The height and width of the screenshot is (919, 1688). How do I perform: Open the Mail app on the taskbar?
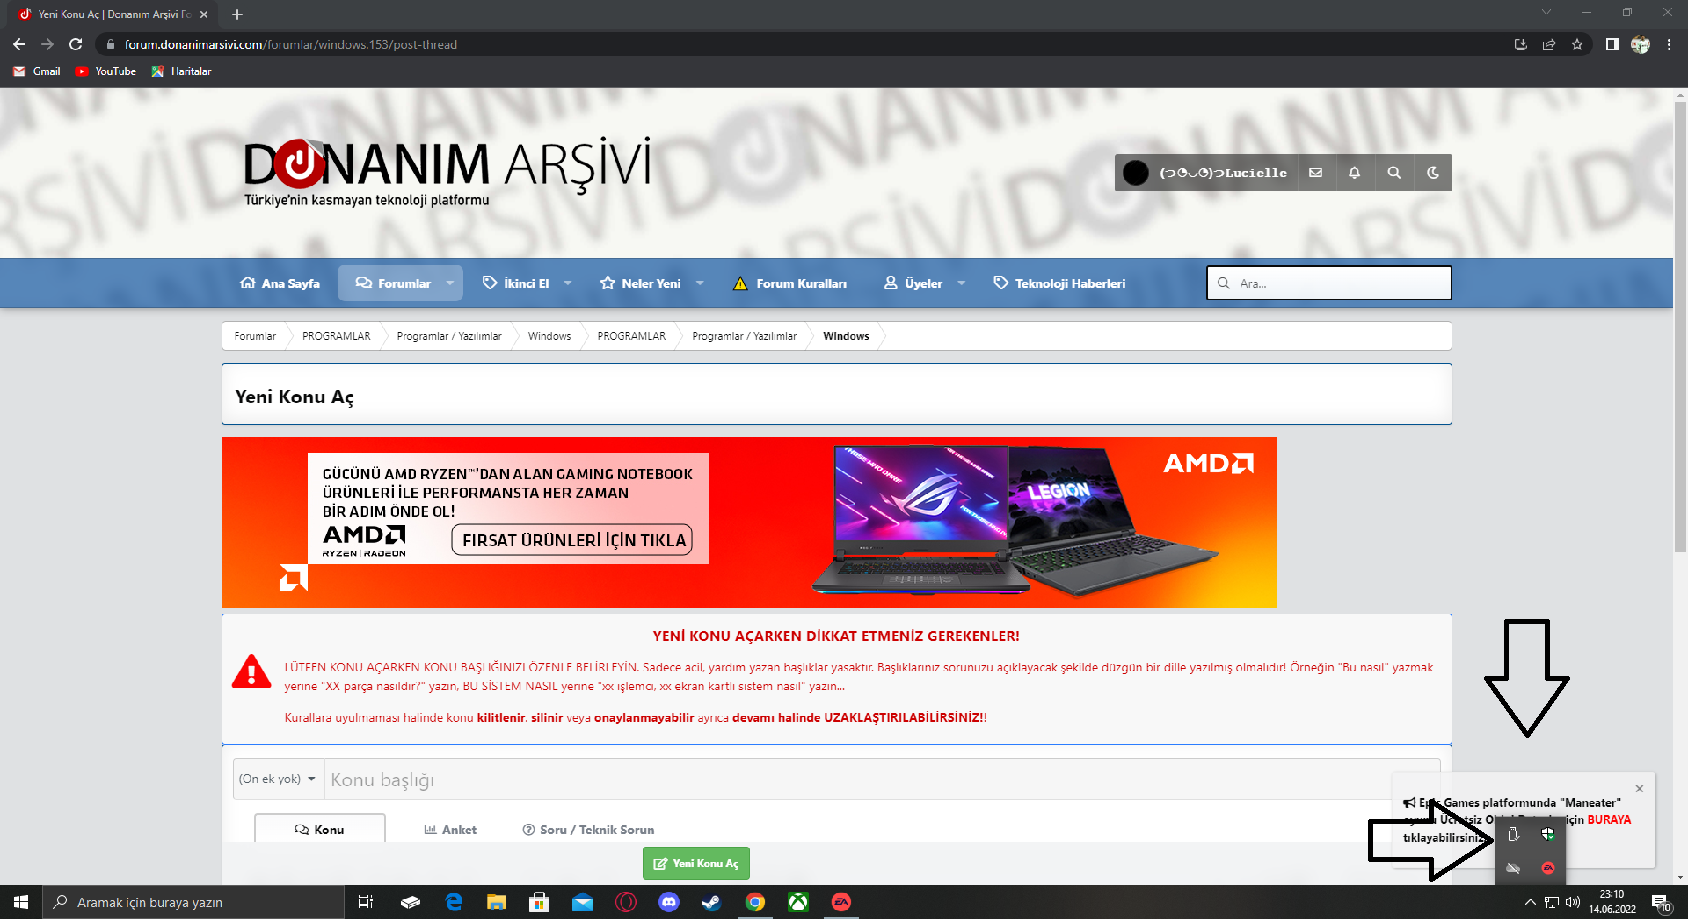coord(582,902)
